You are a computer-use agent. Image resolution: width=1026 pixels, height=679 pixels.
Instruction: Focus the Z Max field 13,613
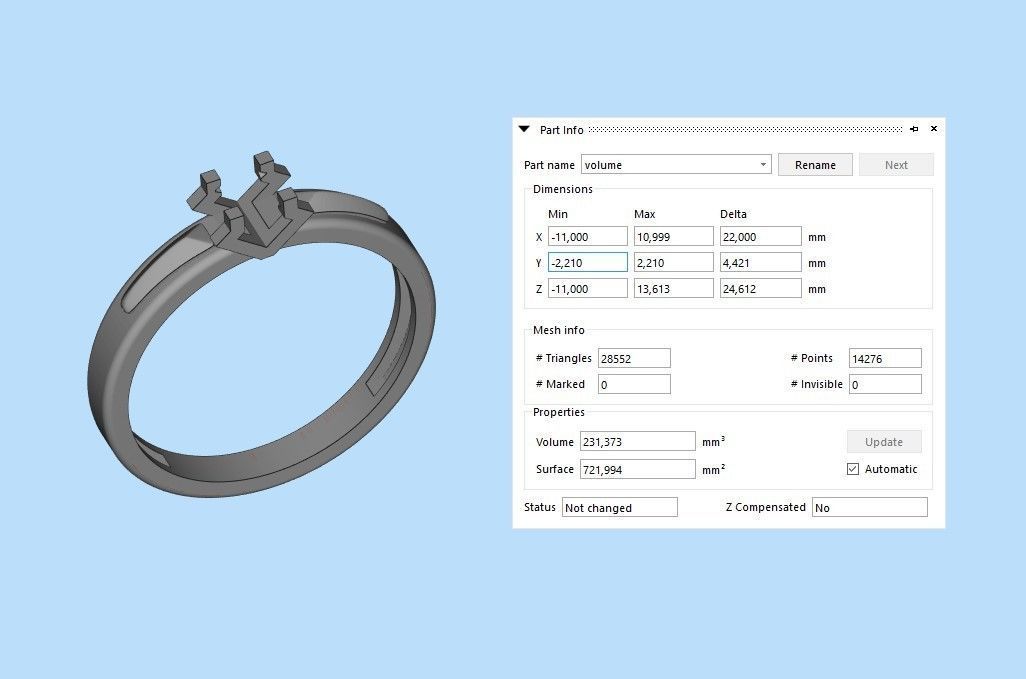pyautogui.click(x=673, y=288)
